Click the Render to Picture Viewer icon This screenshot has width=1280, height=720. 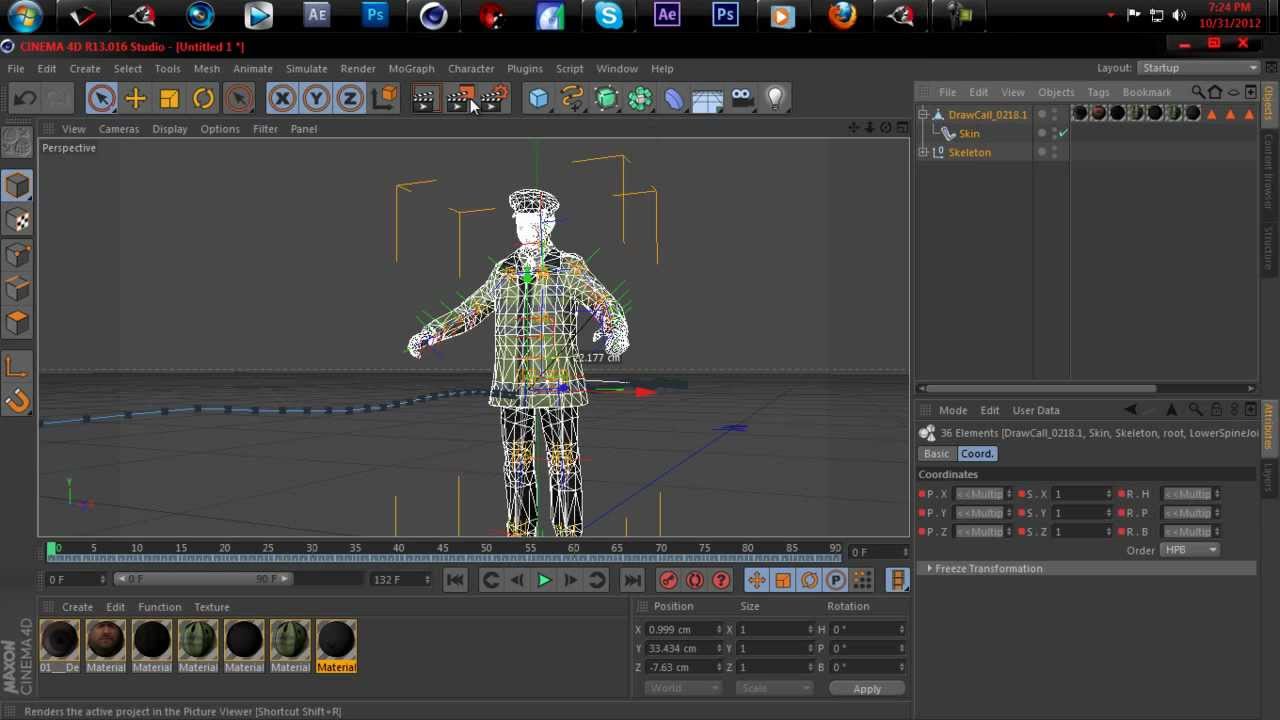pos(459,98)
